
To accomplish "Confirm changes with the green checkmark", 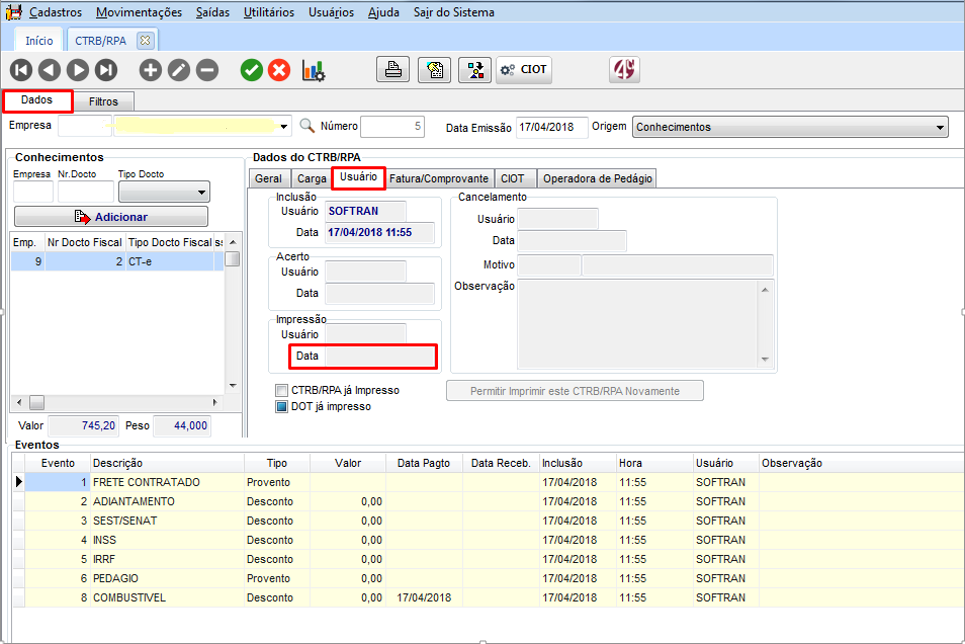I will tap(251, 70).
